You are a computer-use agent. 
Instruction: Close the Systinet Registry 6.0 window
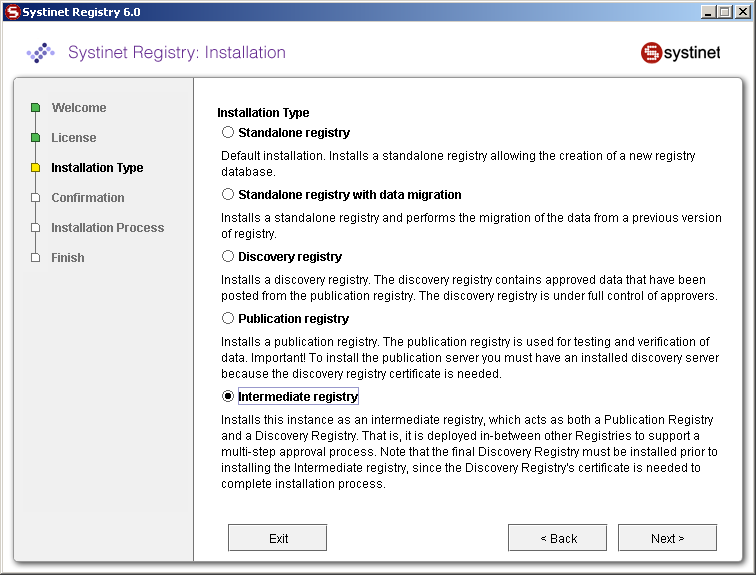click(742, 12)
